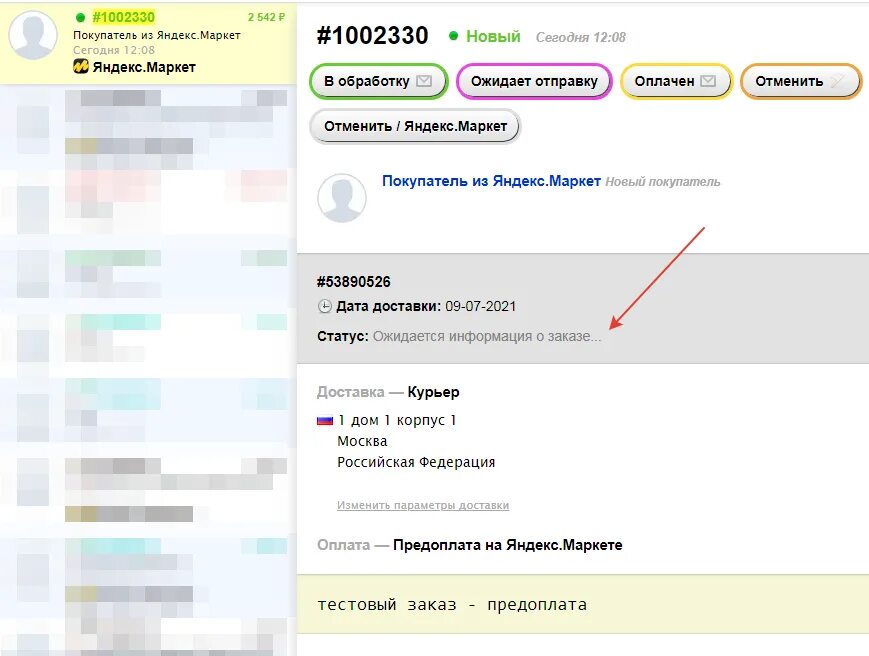Click the status text "Ожидается информация о заказе..."
The width and height of the screenshot is (869, 656).
487,336
